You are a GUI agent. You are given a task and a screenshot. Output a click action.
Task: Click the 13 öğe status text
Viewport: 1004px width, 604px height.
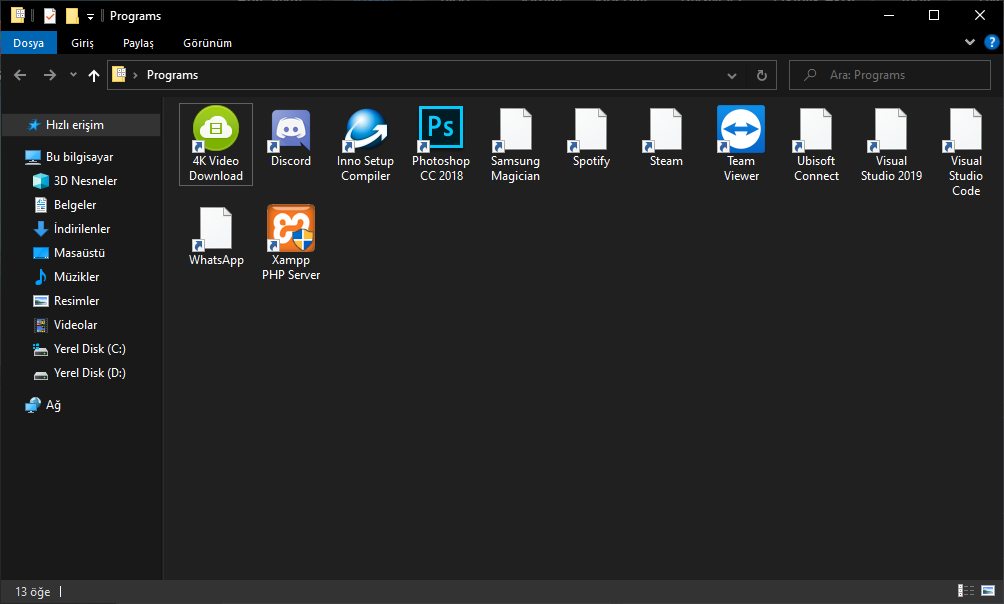point(33,592)
